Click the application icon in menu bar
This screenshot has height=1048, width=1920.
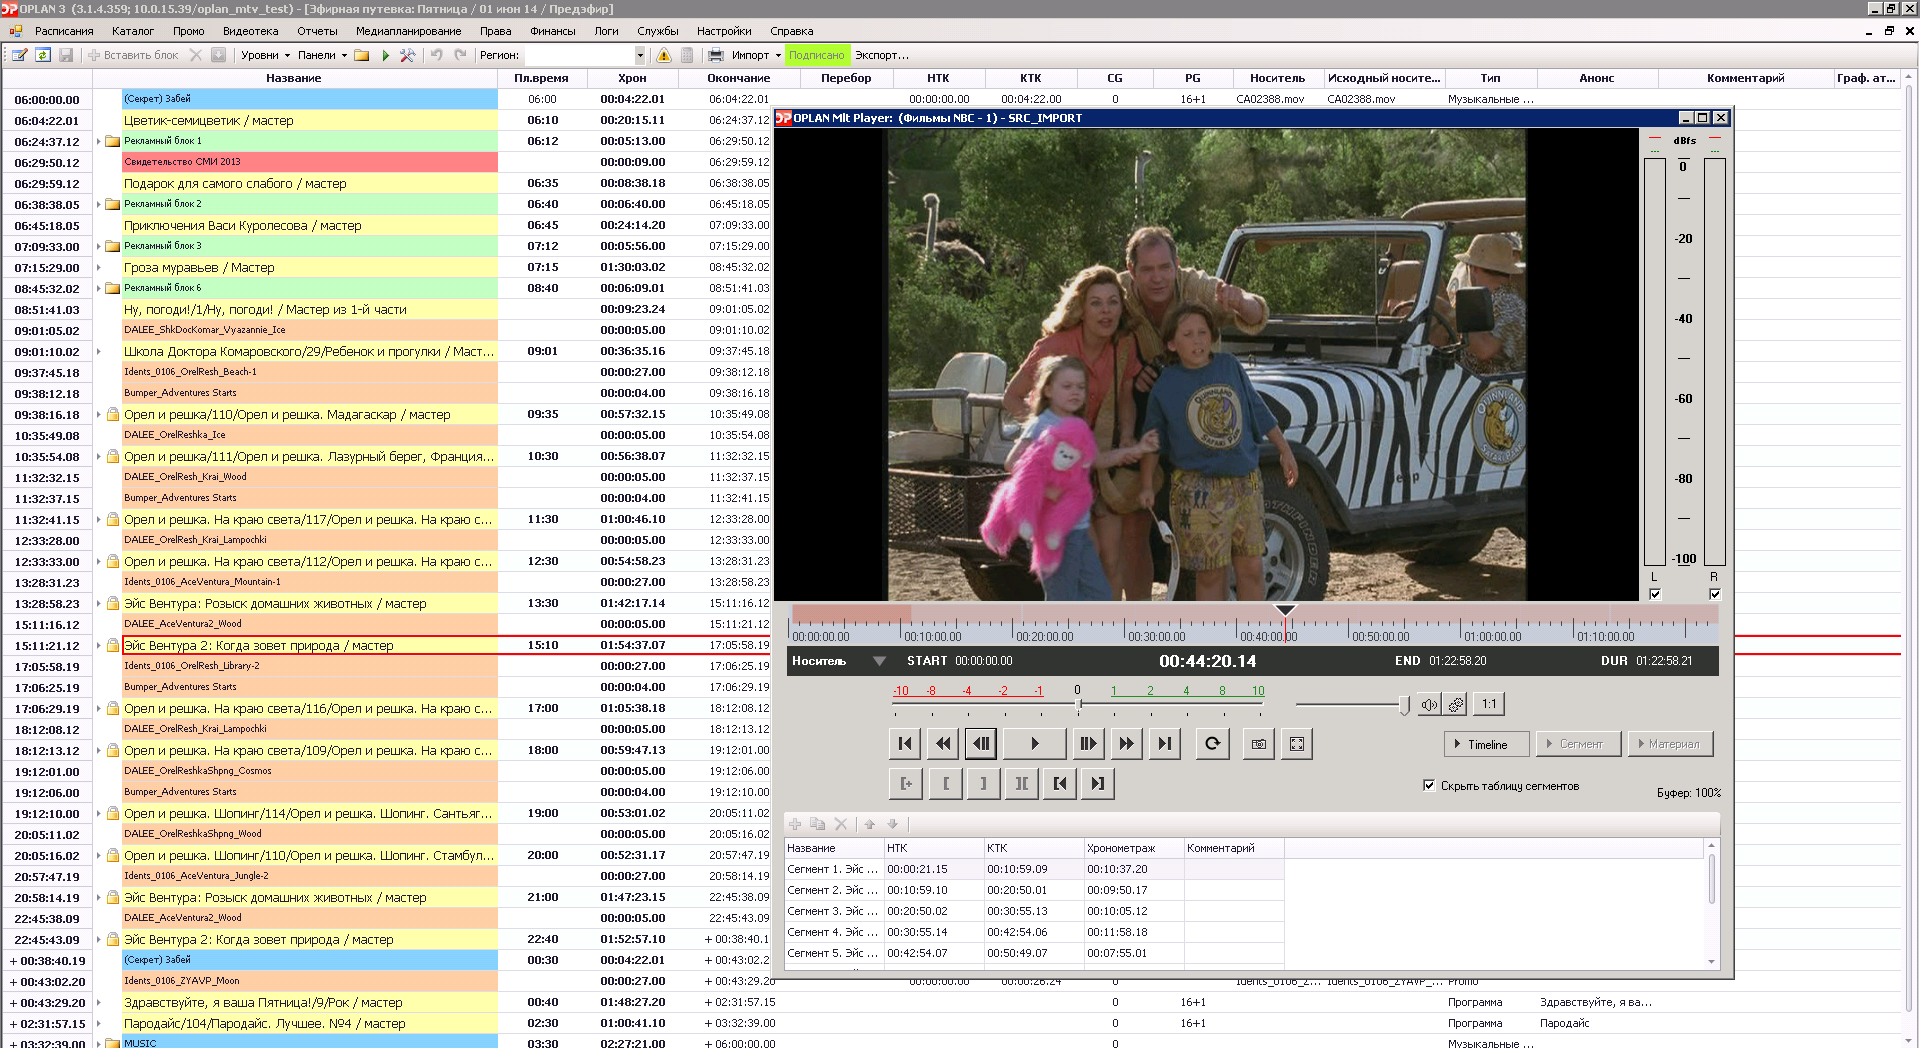(15, 31)
